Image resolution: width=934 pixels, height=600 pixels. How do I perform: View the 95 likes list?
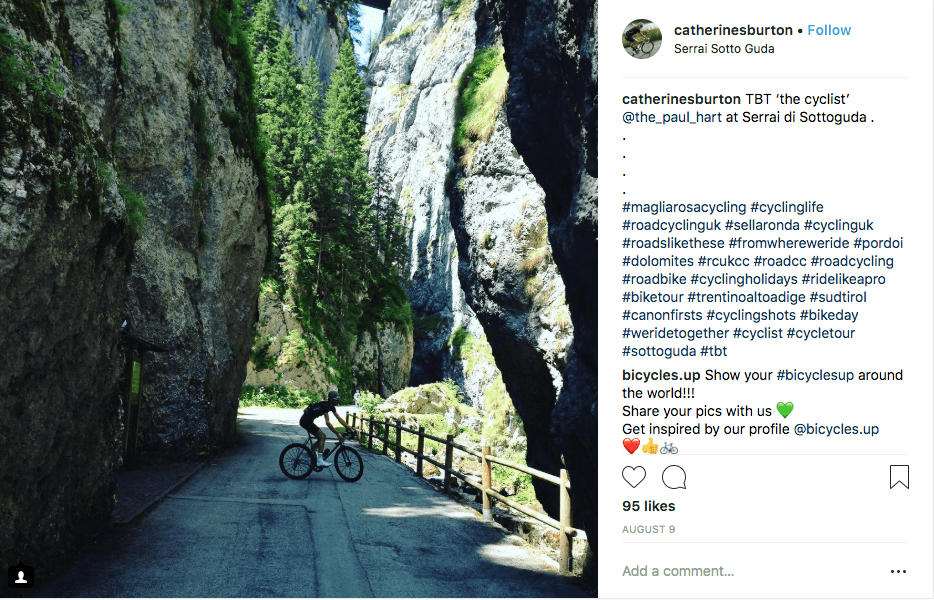[x=648, y=506]
